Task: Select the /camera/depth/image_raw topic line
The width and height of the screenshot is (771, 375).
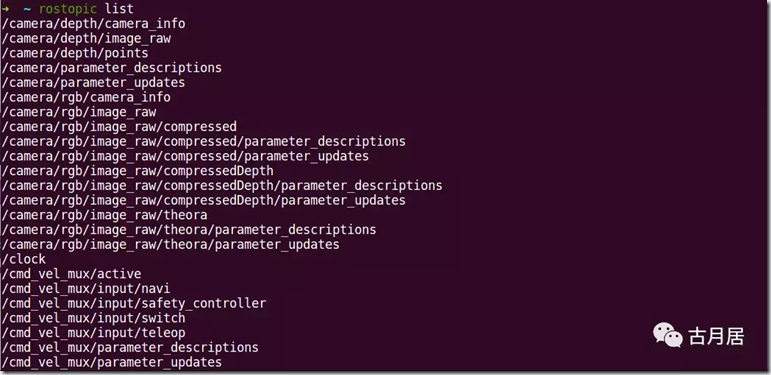Action: (x=86, y=38)
